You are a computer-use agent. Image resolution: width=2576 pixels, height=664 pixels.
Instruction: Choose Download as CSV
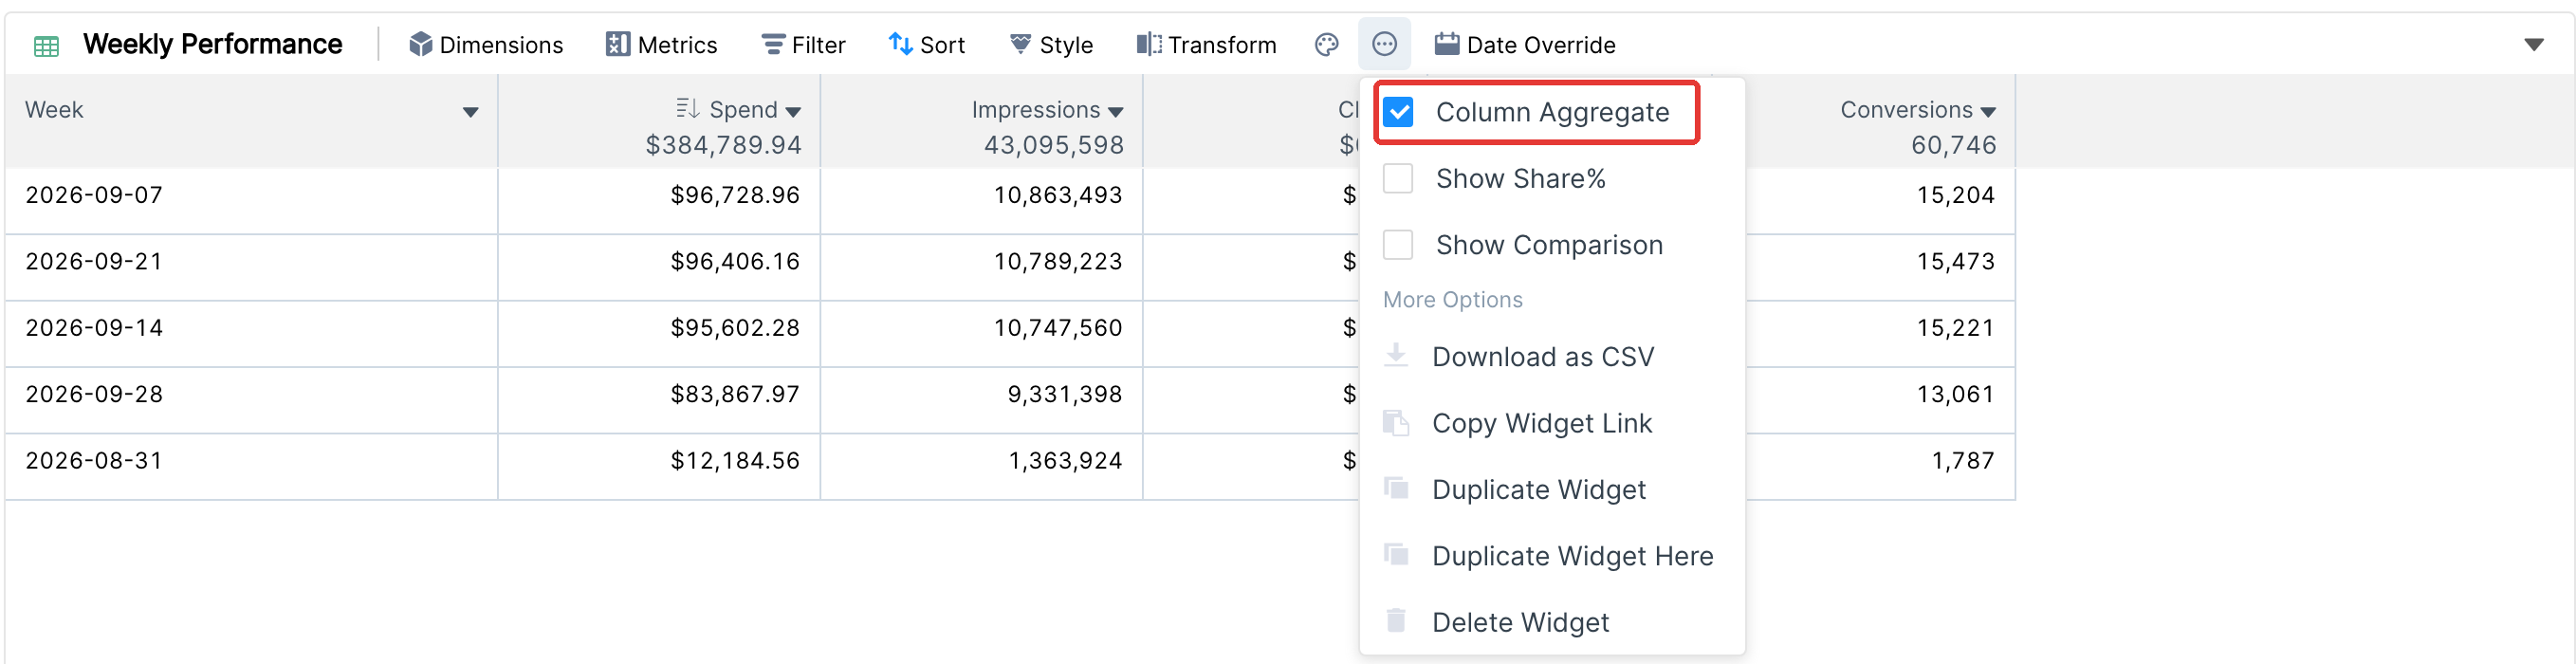[1552, 357]
